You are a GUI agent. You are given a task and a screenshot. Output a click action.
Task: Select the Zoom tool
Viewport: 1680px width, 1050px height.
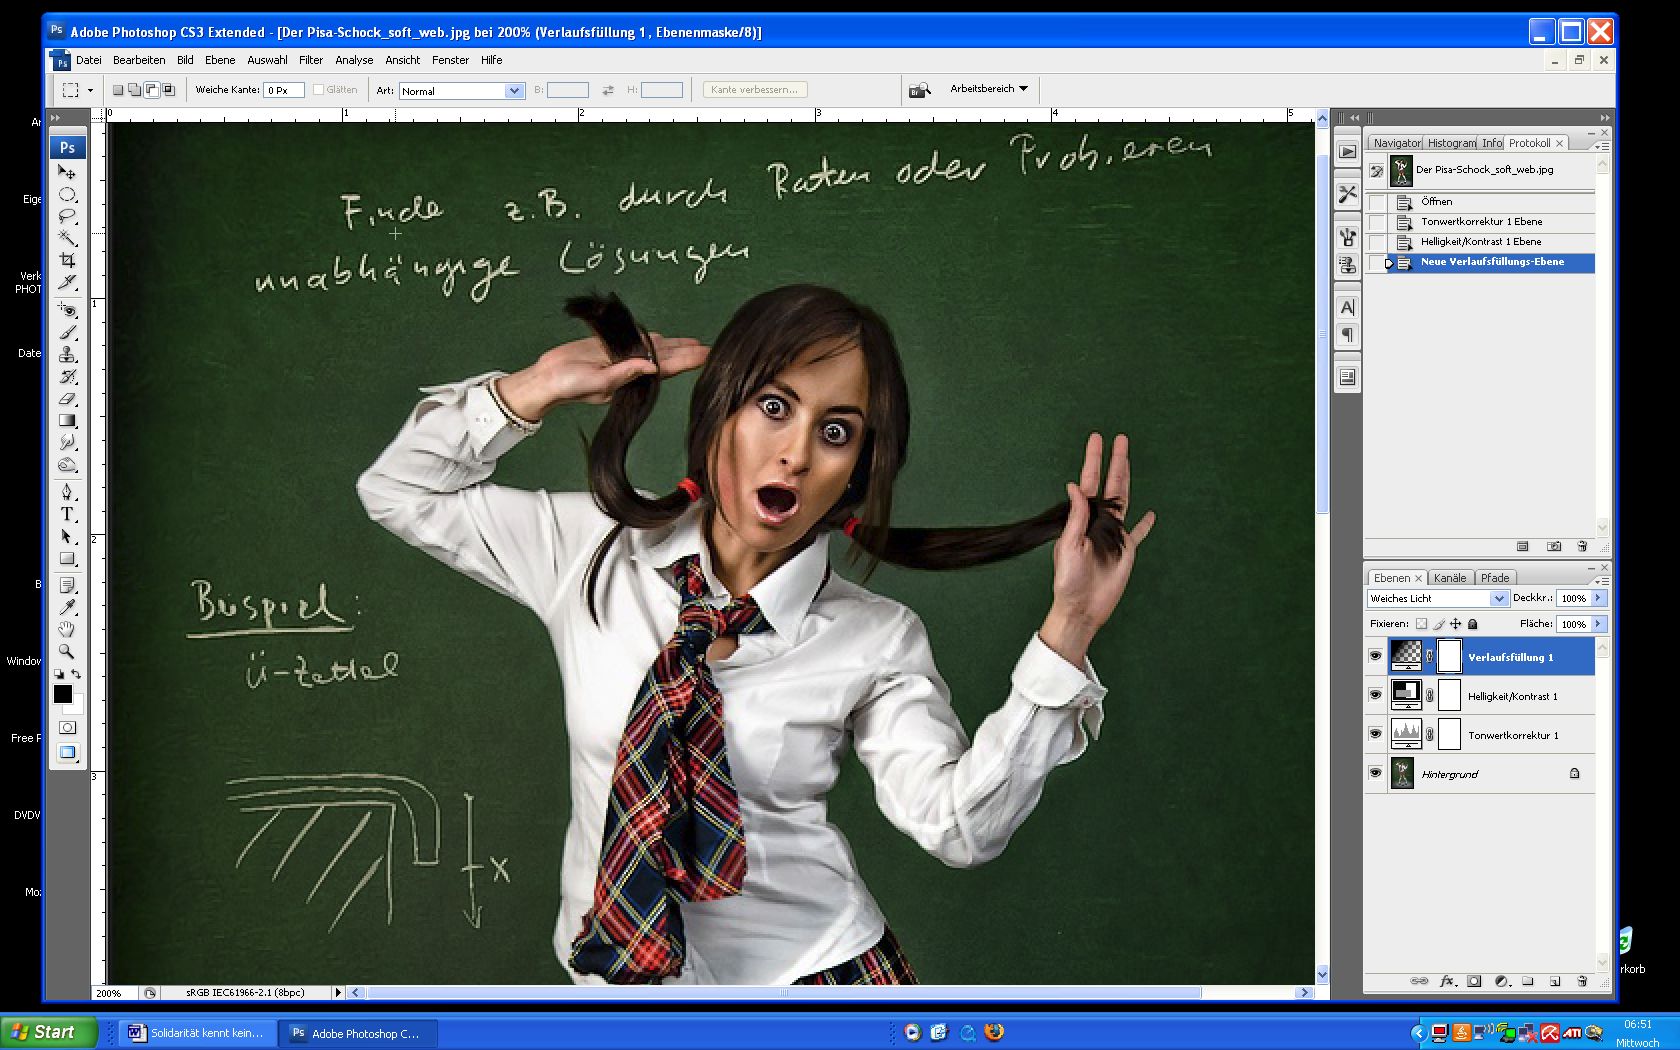pyautogui.click(x=67, y=651)
